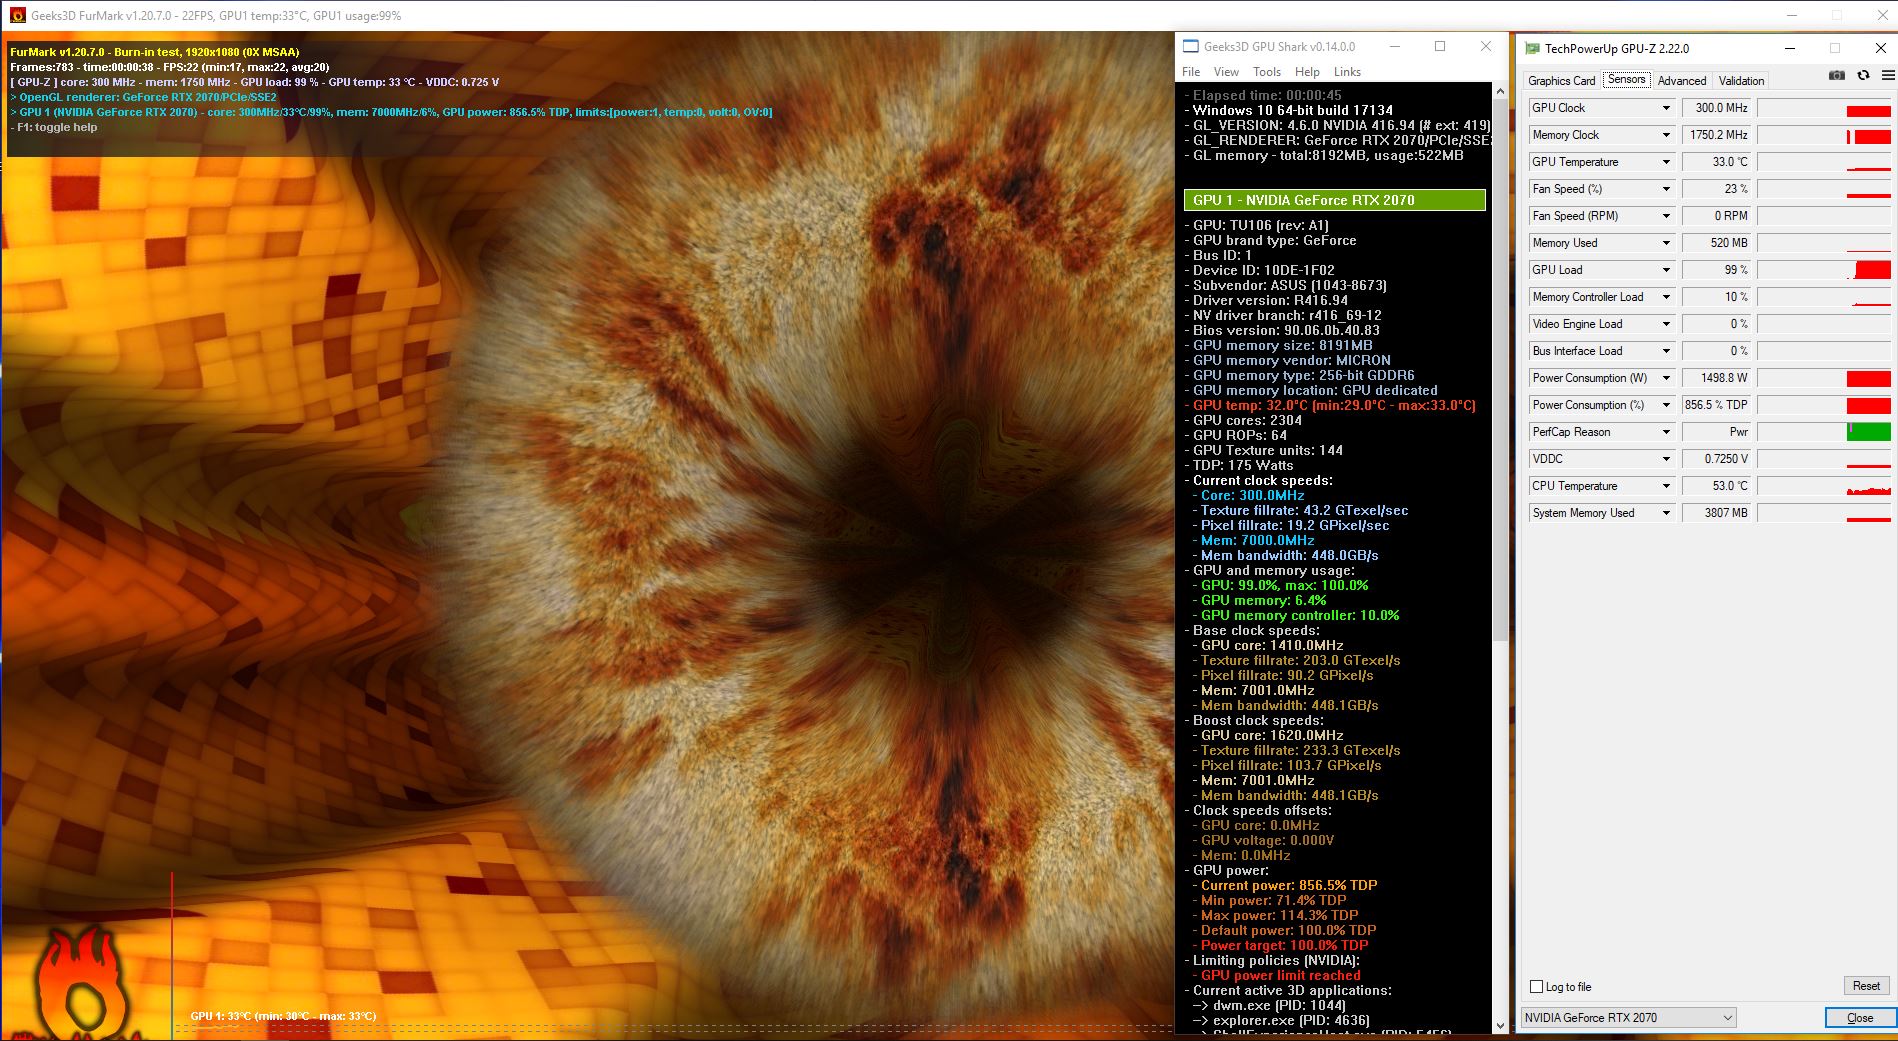Open the PerfCap Reason dropdown
The width and height of the screenshot is (1898, 1041).
[1666, 432]
